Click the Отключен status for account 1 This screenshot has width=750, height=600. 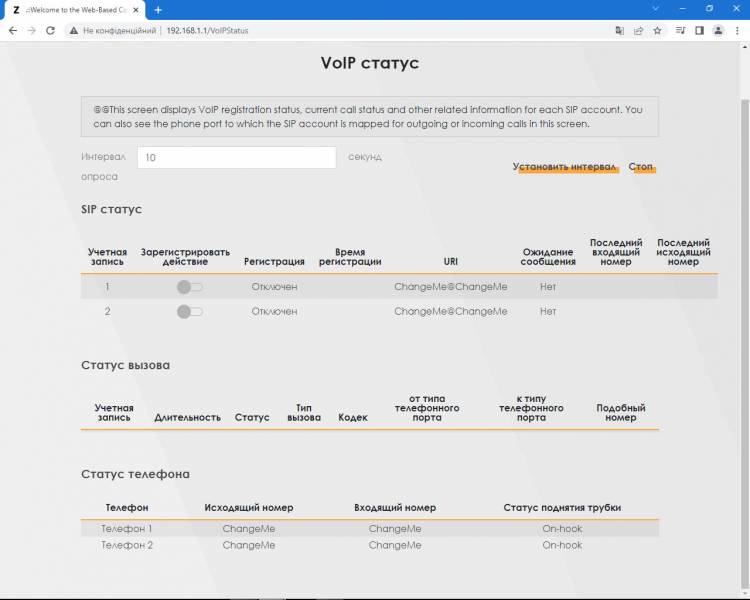tap(275, 287)
